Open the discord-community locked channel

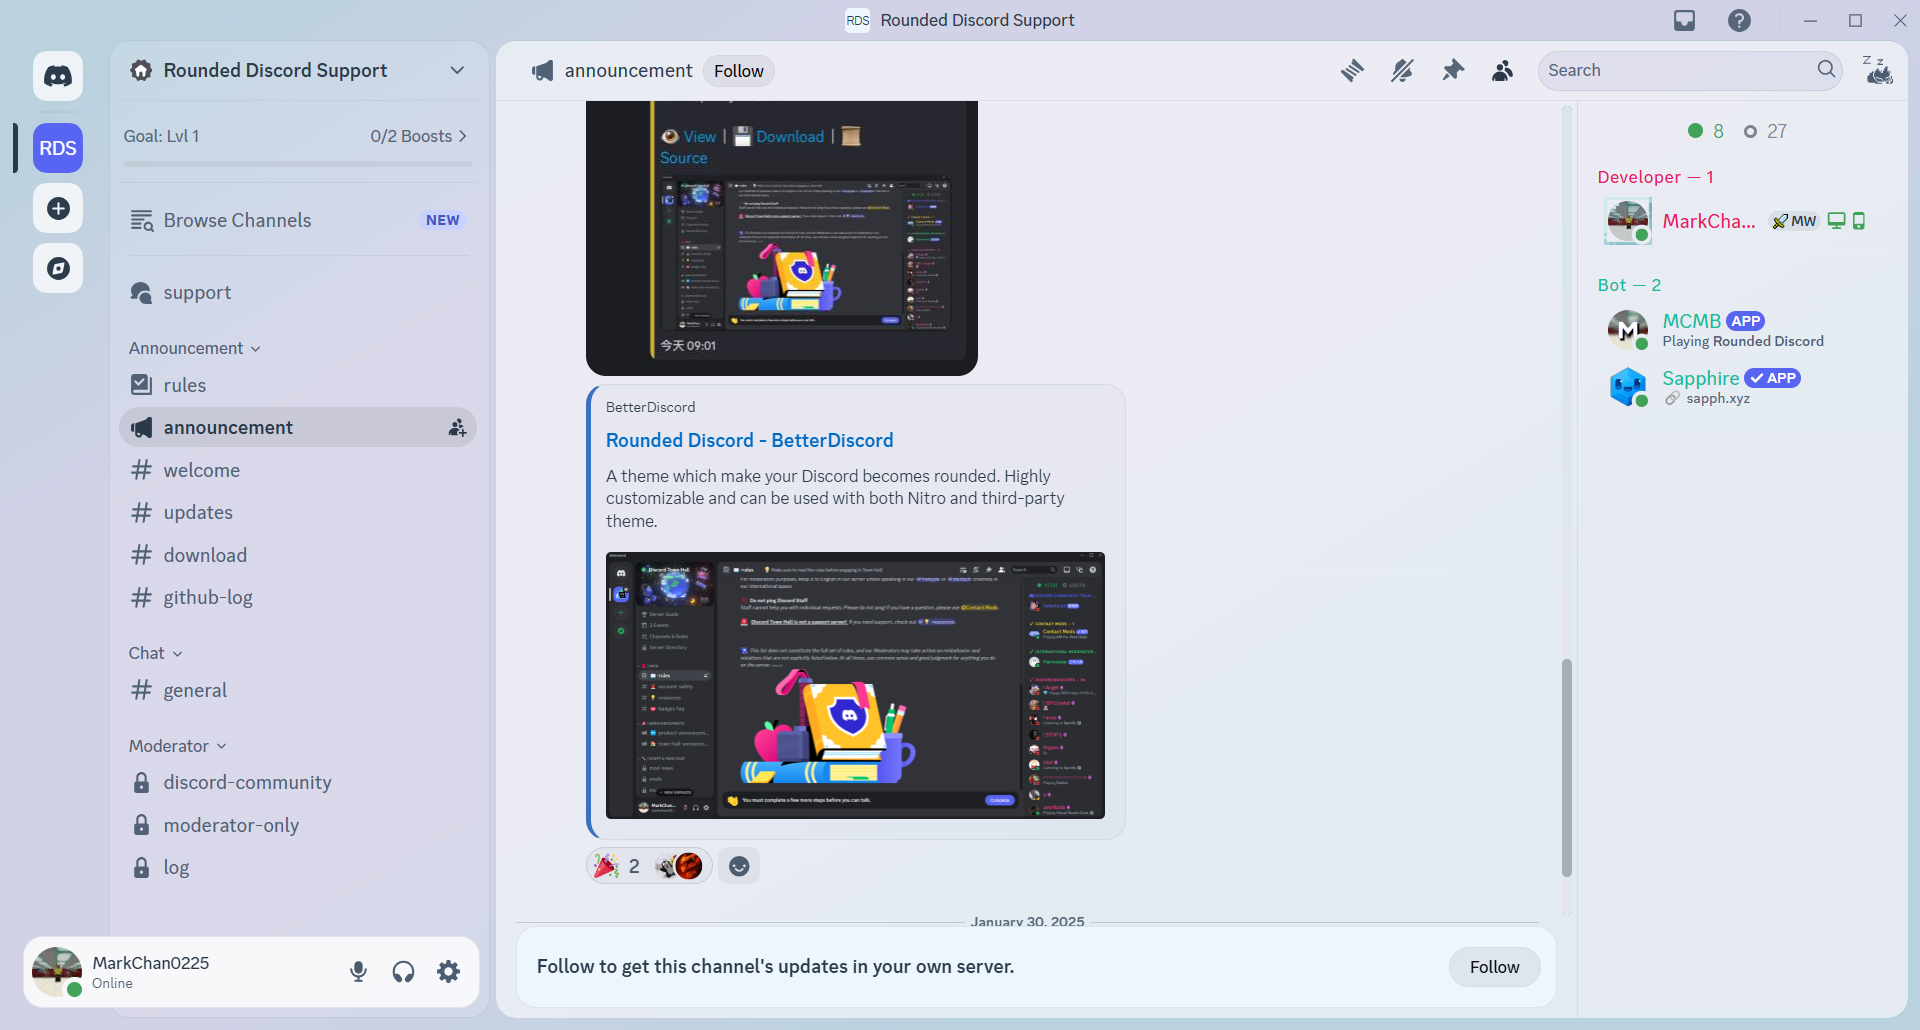(x=298, y=782)
